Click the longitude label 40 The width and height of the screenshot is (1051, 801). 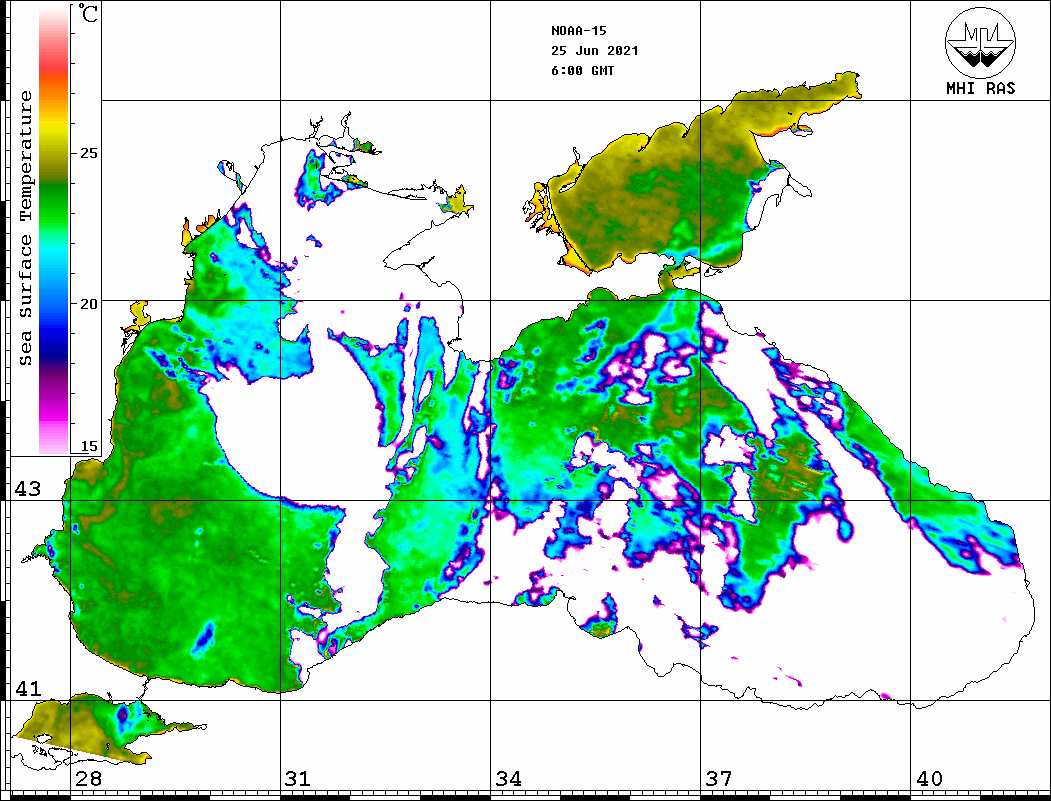click(929, 779)
